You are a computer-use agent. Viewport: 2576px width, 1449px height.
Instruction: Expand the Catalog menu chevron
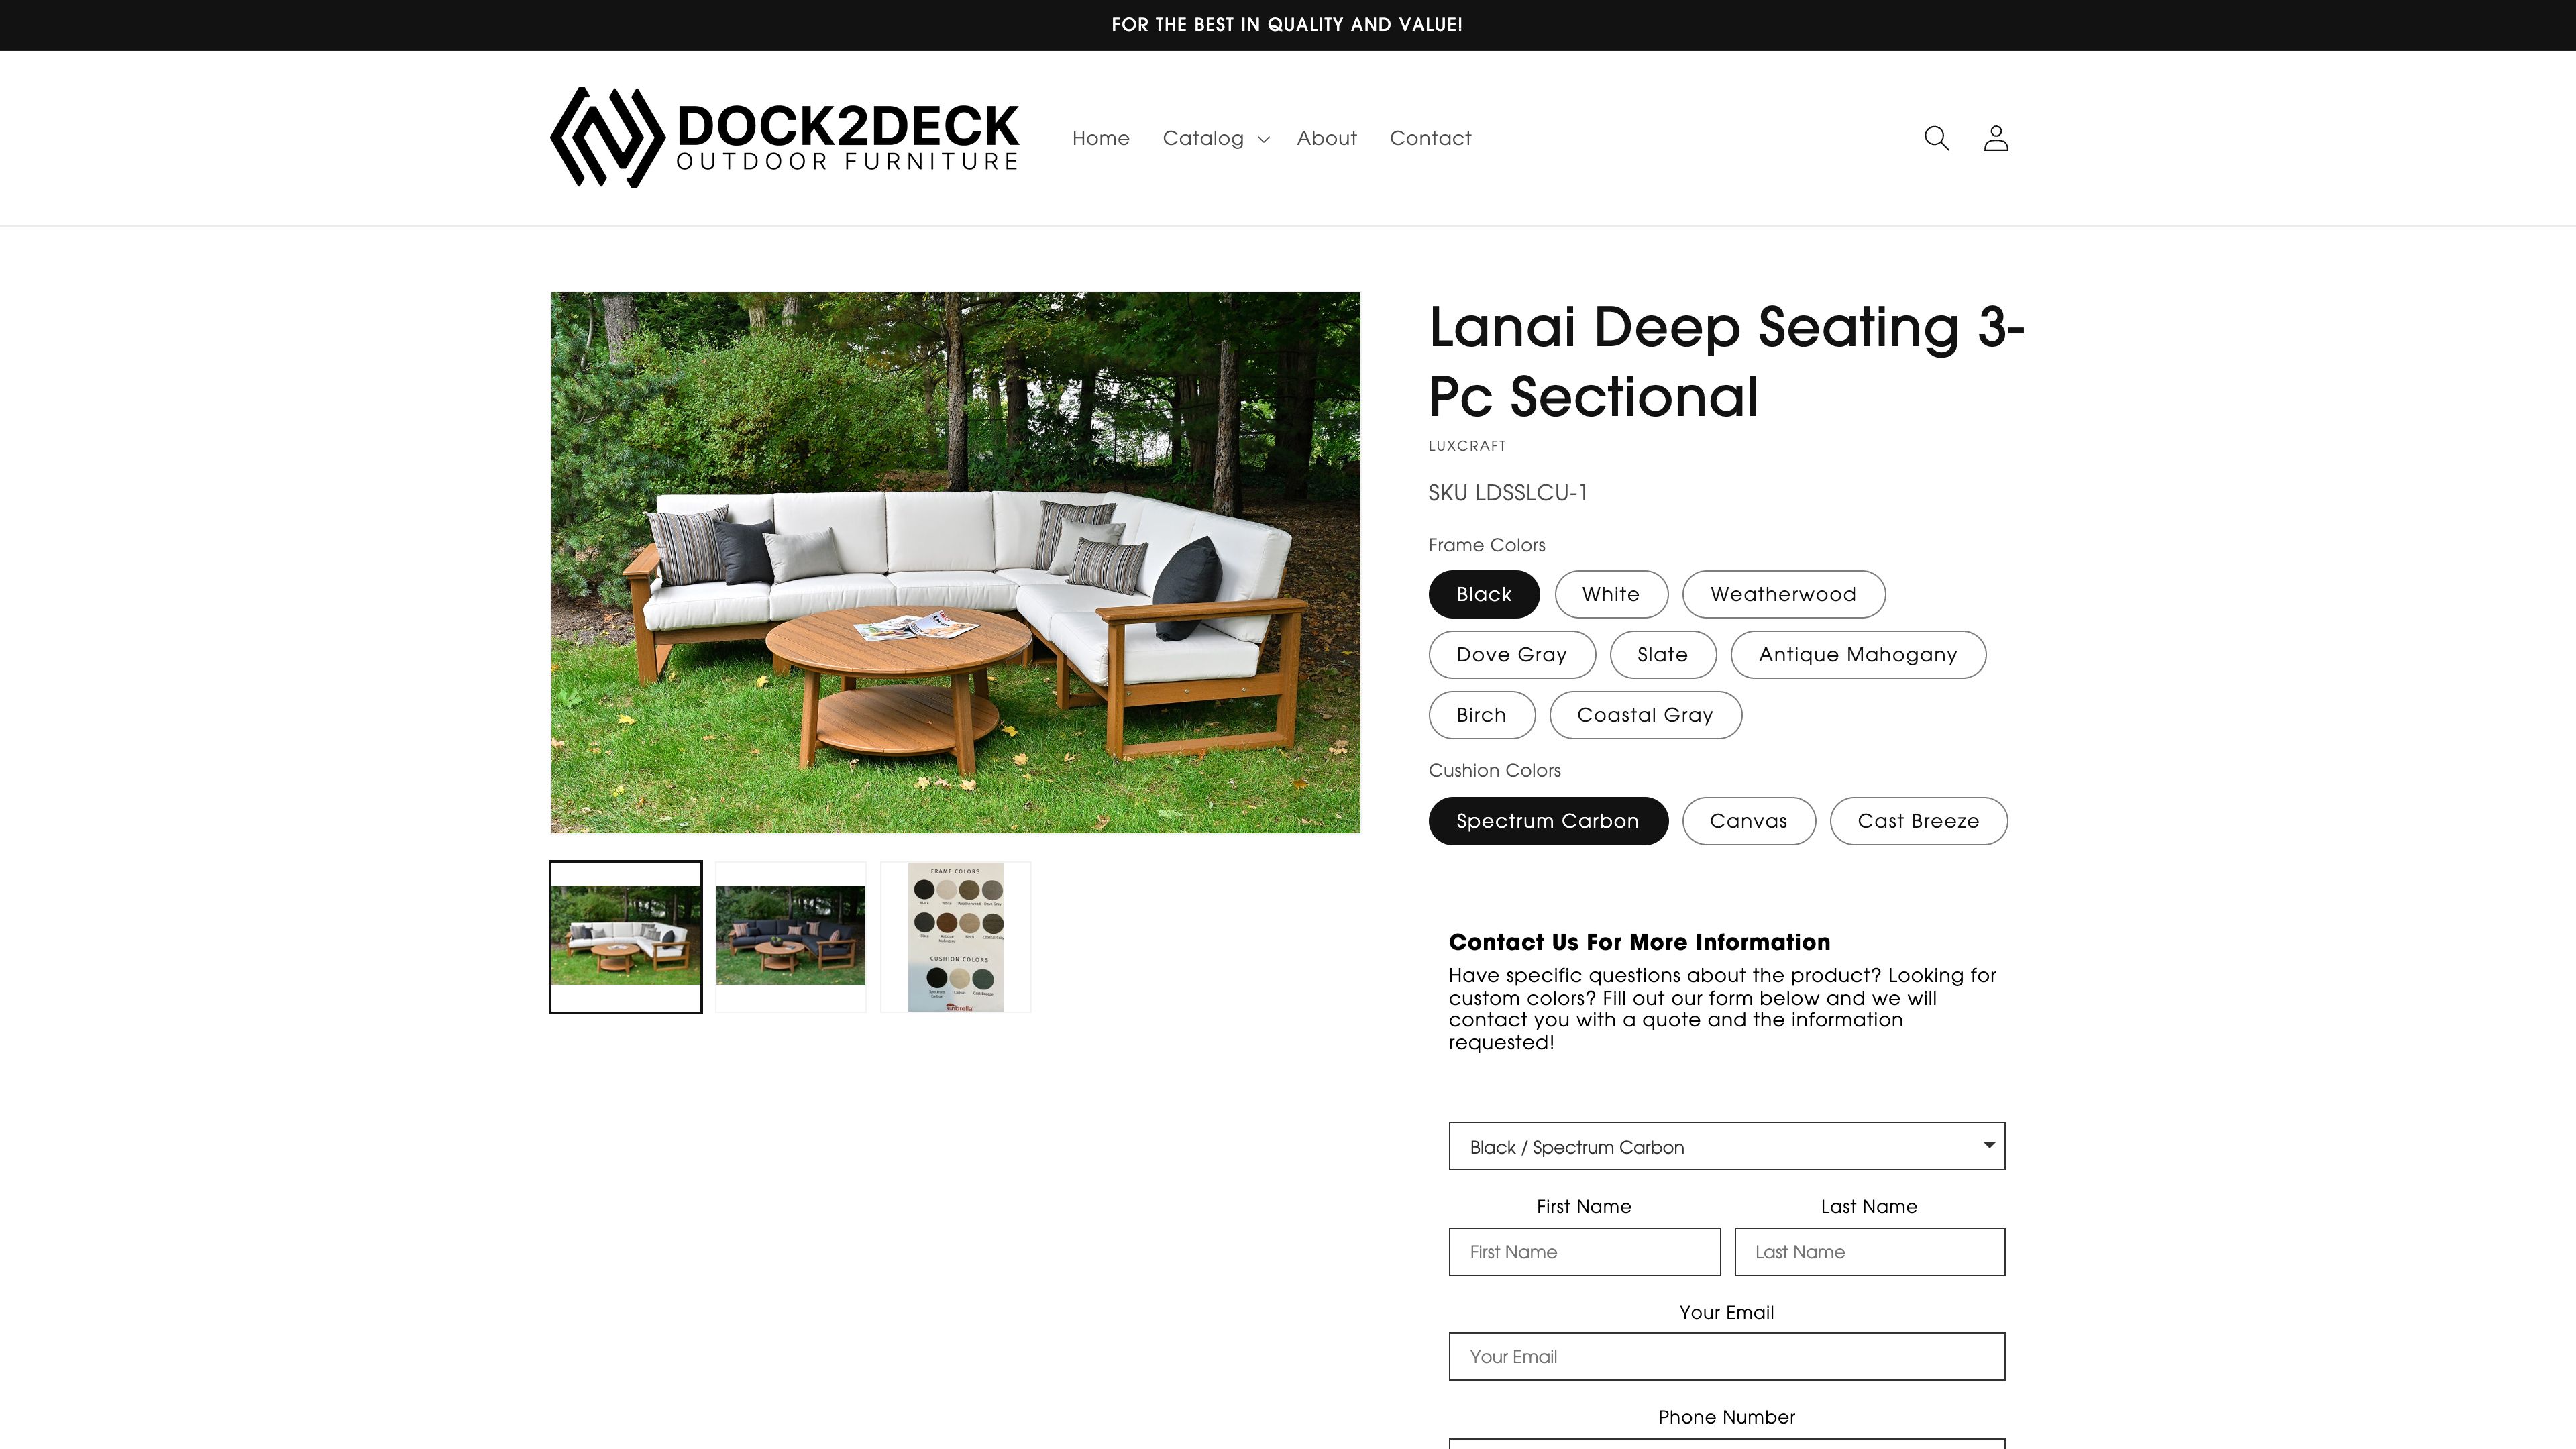(1263, 139)
